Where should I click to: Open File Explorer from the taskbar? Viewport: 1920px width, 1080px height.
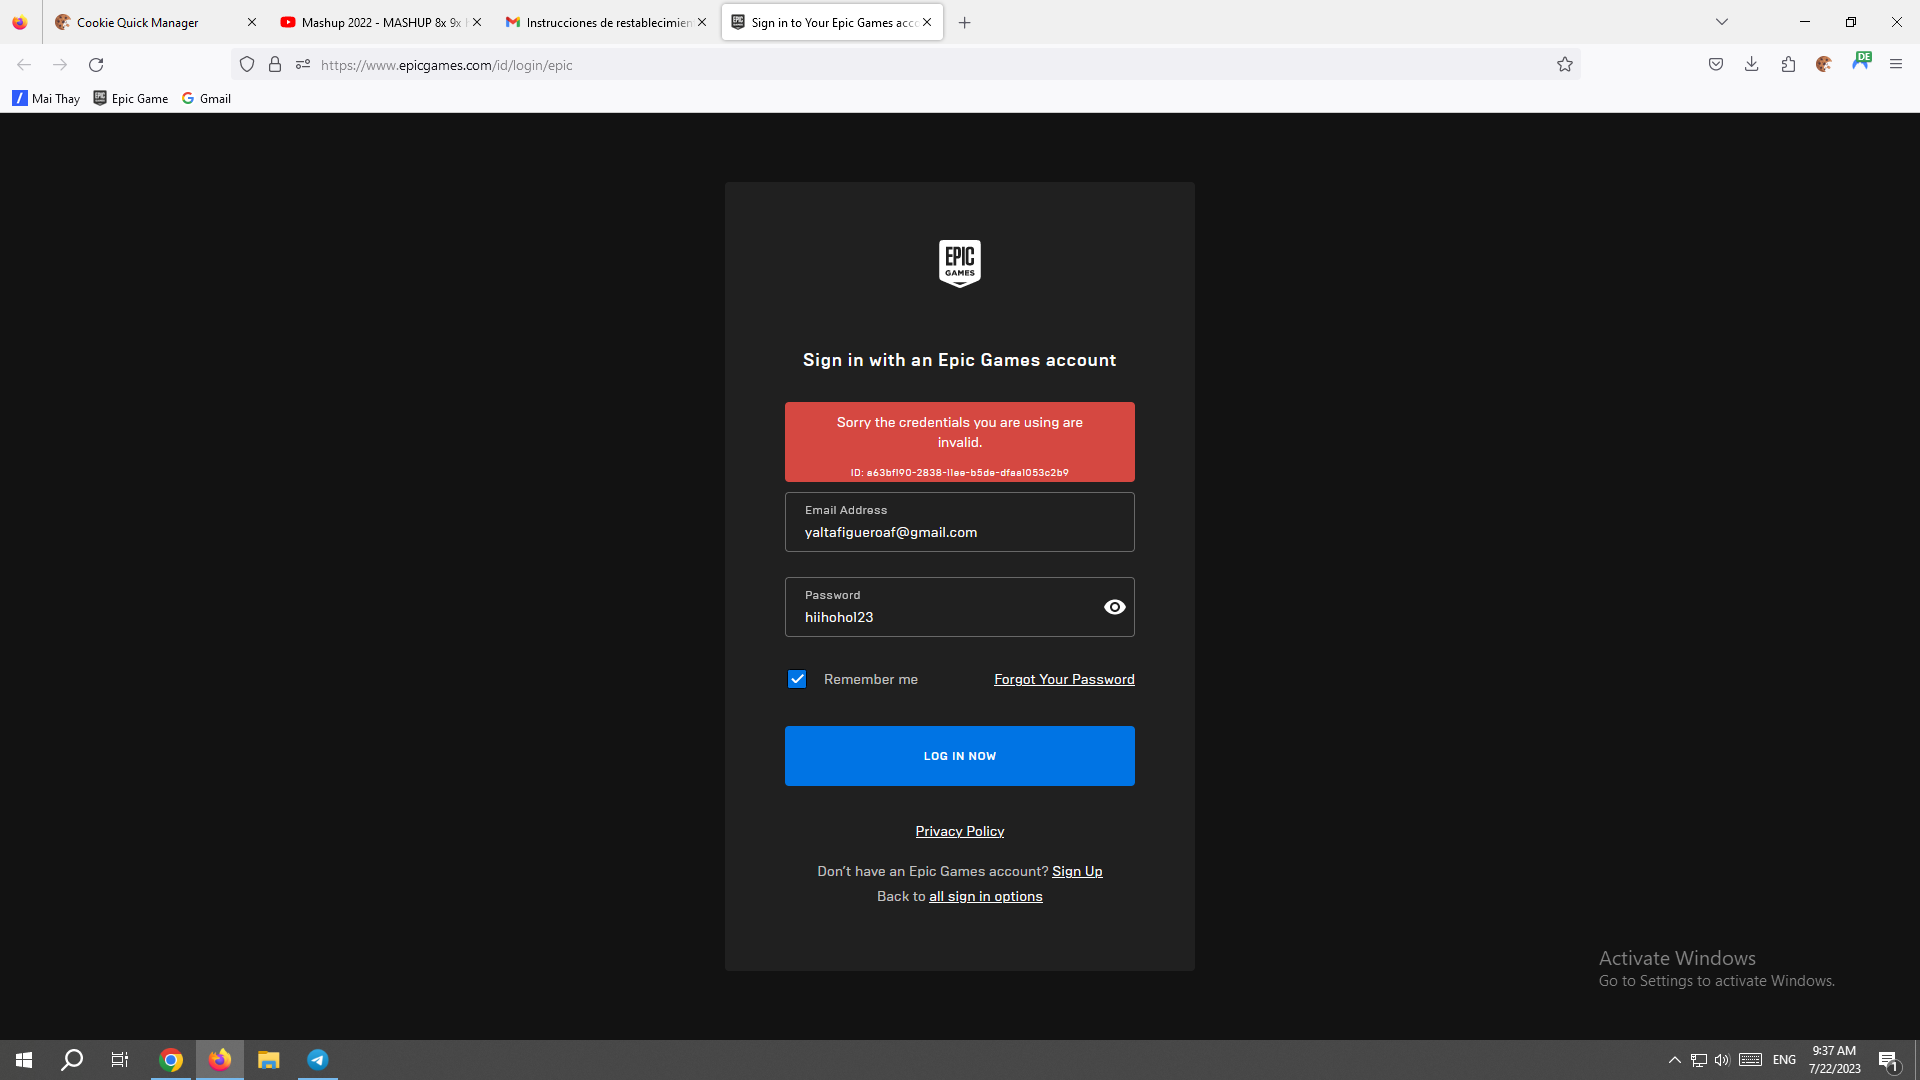269,1060
